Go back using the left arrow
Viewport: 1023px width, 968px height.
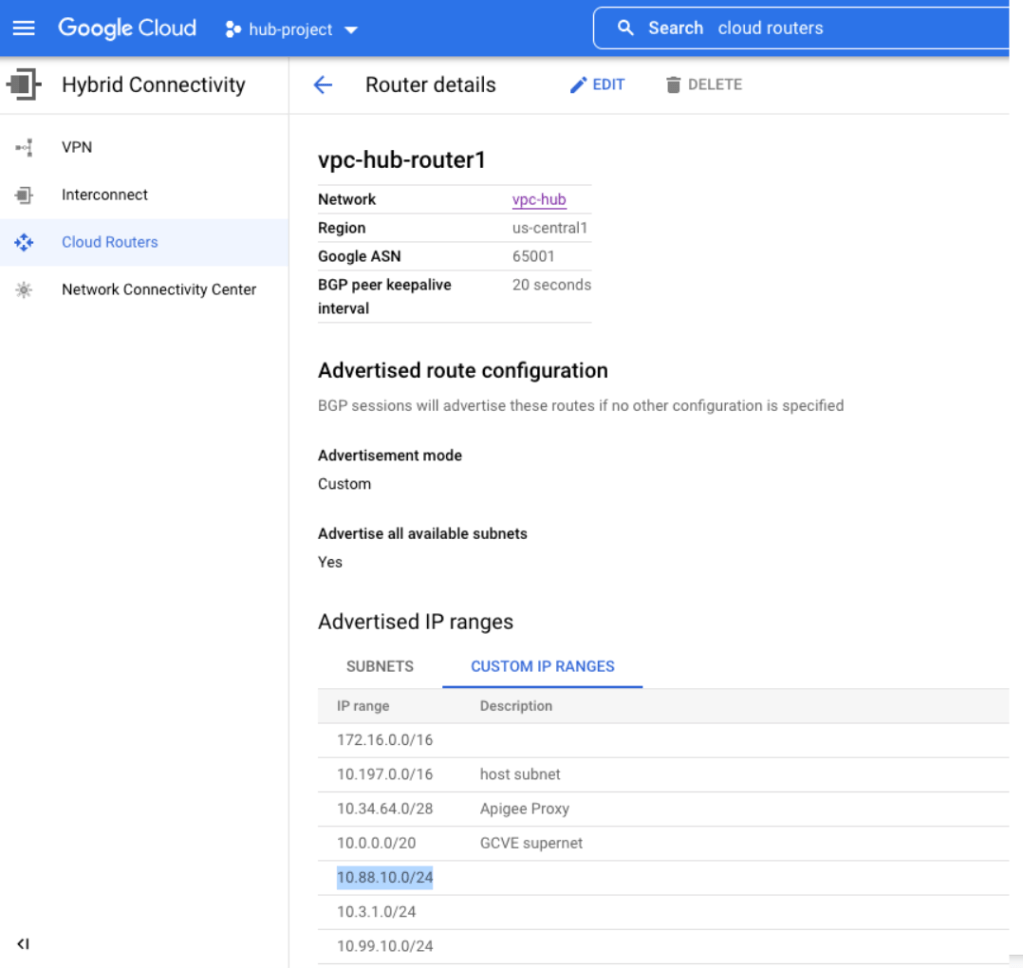(x=322, y=85)
